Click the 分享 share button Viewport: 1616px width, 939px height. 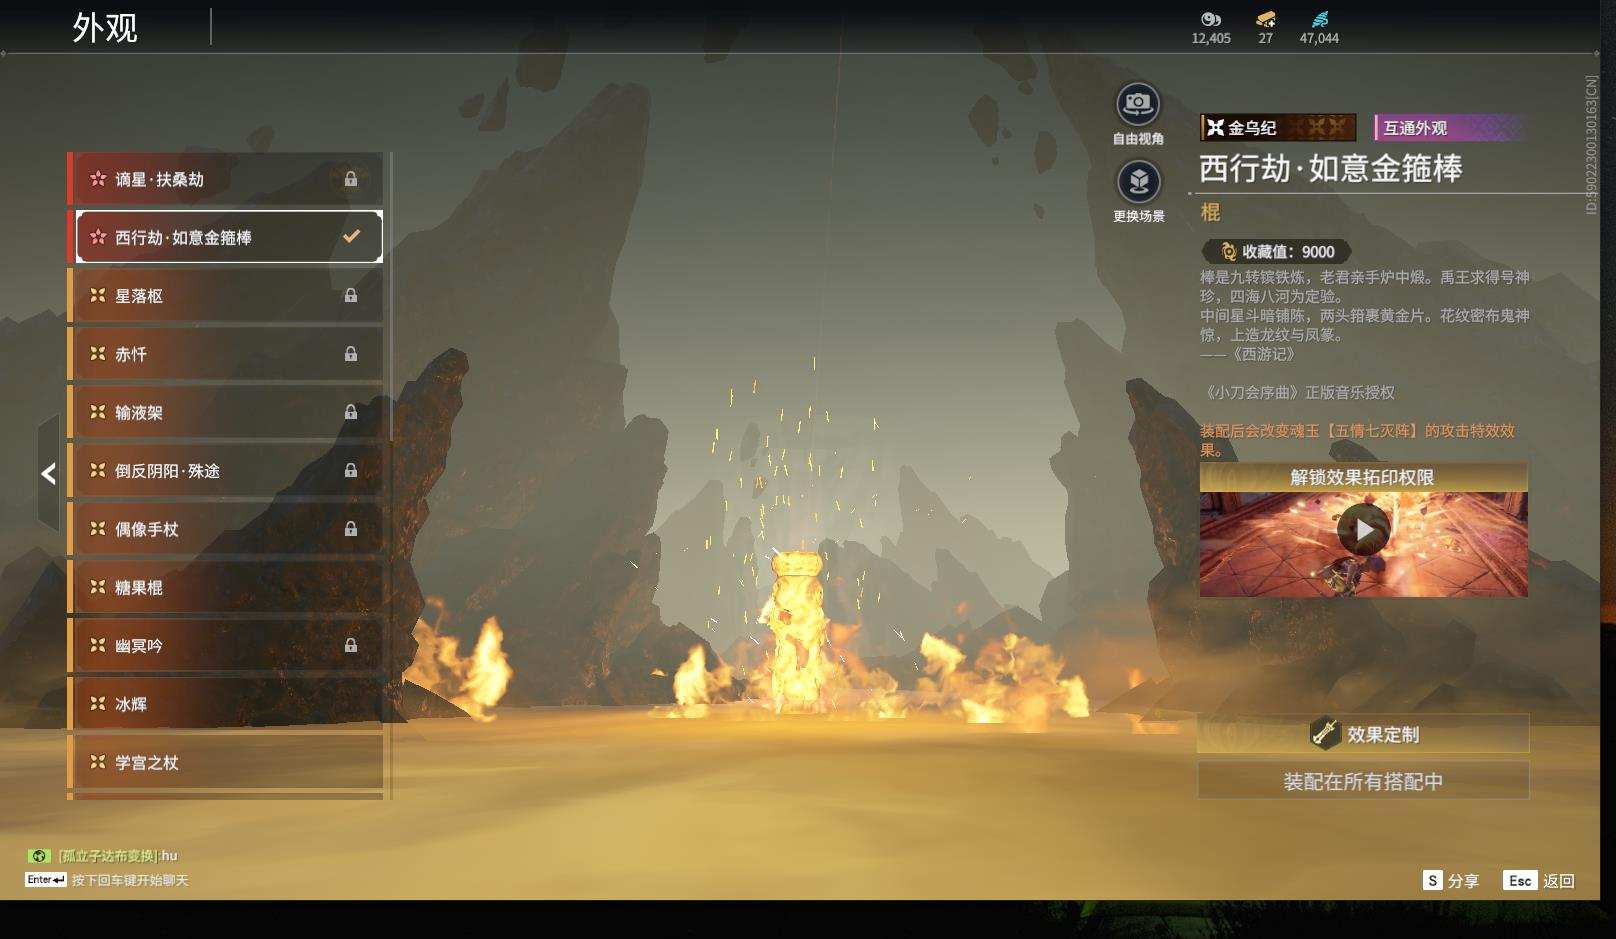(x=1451, y=880)
